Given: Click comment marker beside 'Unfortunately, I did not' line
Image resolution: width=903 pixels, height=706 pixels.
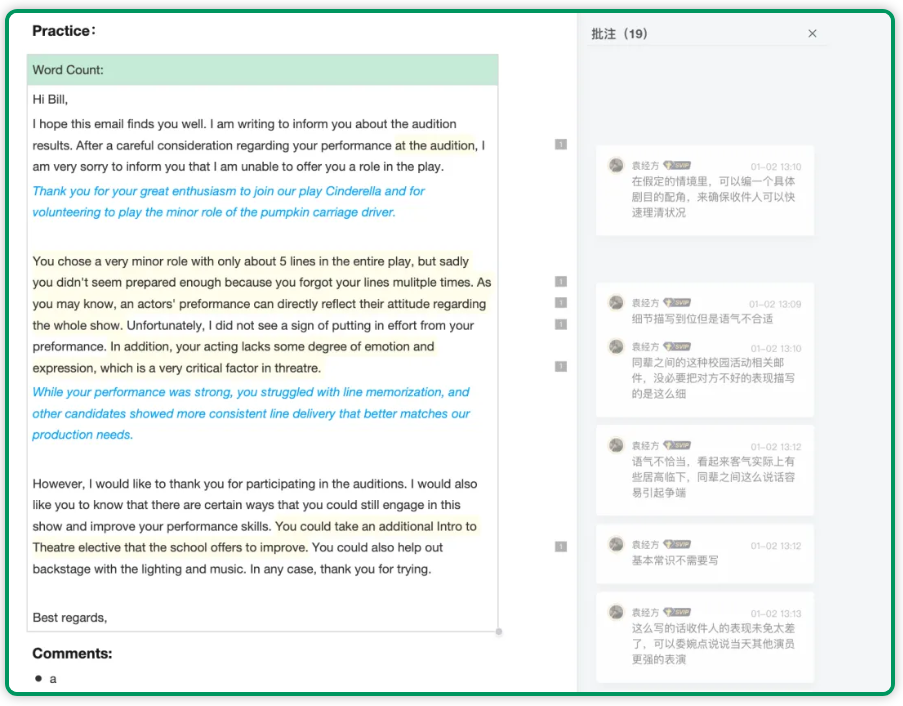Looking at the screenshot, I should (561, 324).
